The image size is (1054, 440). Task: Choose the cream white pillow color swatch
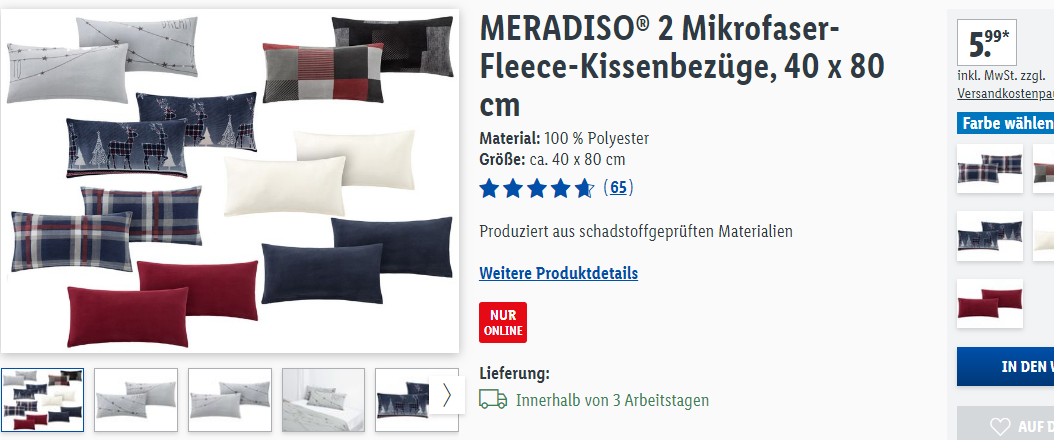1043,236
